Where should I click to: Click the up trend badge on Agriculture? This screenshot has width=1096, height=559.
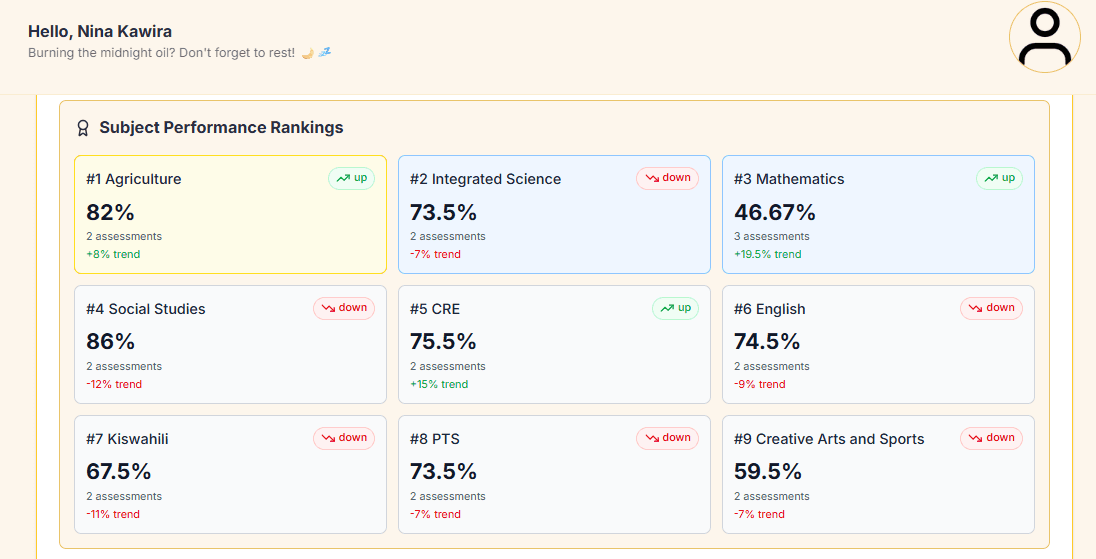click(351, 178)
